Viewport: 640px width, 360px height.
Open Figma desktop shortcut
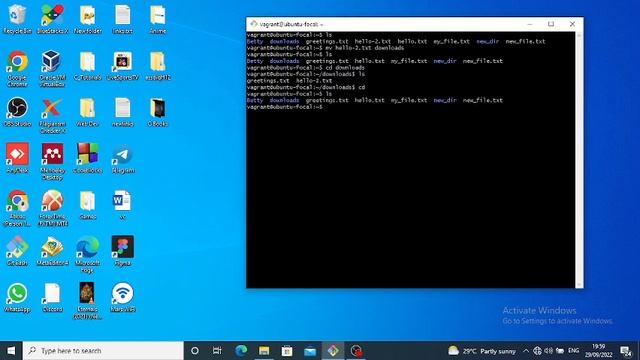point(123,251)
